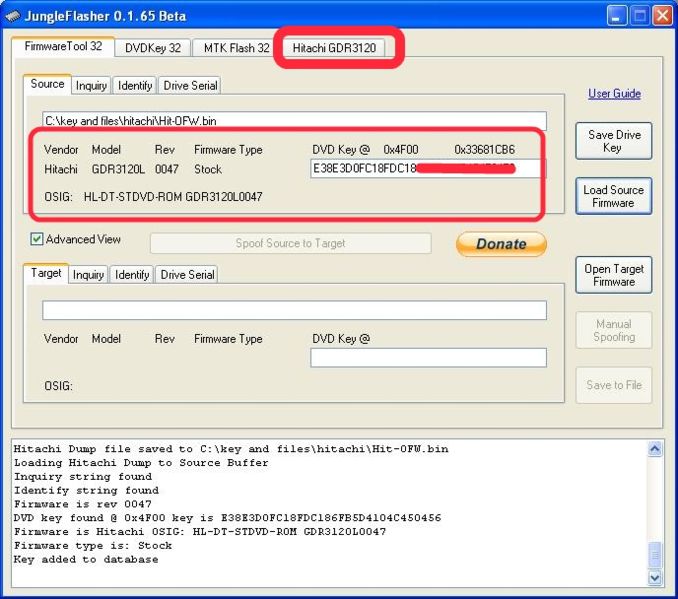Viewport: 678px width, 599px height.
Task: Click the source rev value 0047
Action: point(166,169)
